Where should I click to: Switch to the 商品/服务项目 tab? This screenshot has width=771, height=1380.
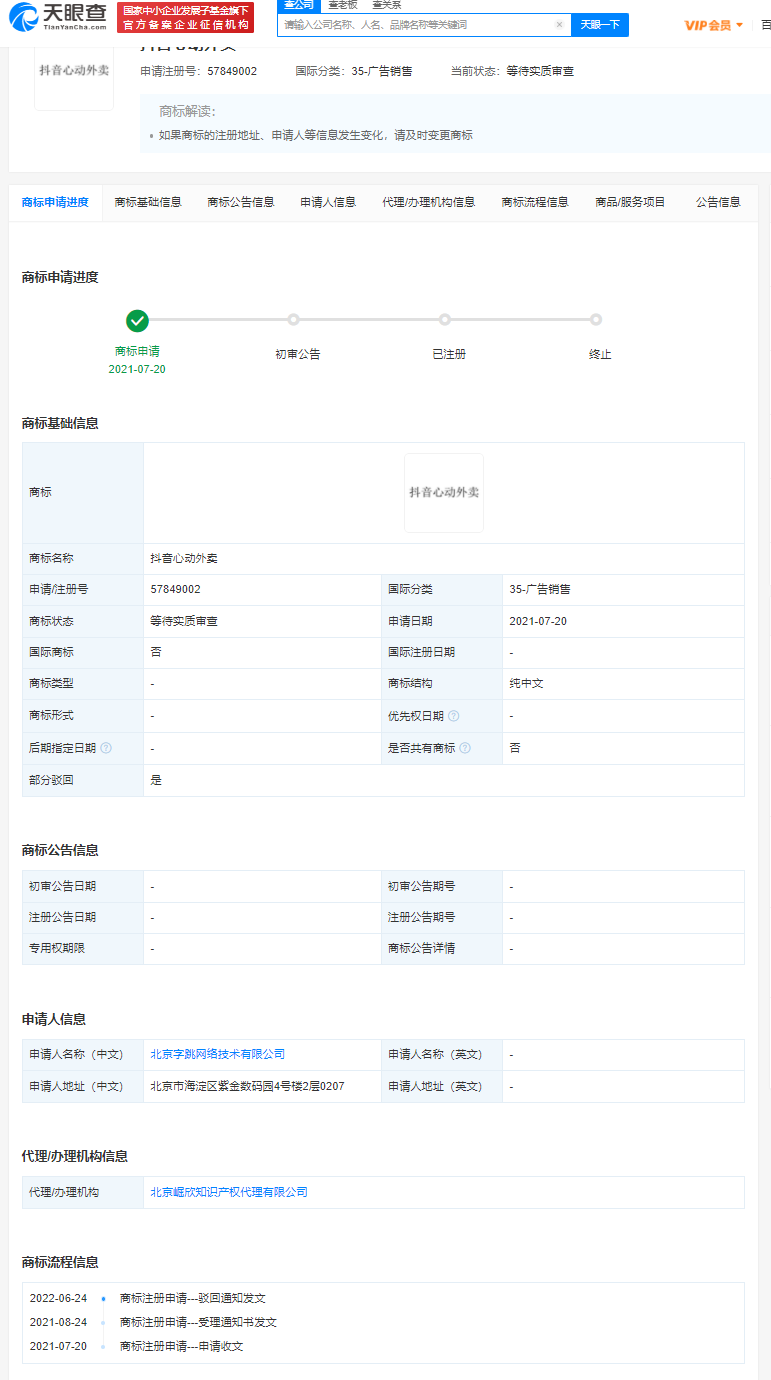tap(630, 202)
